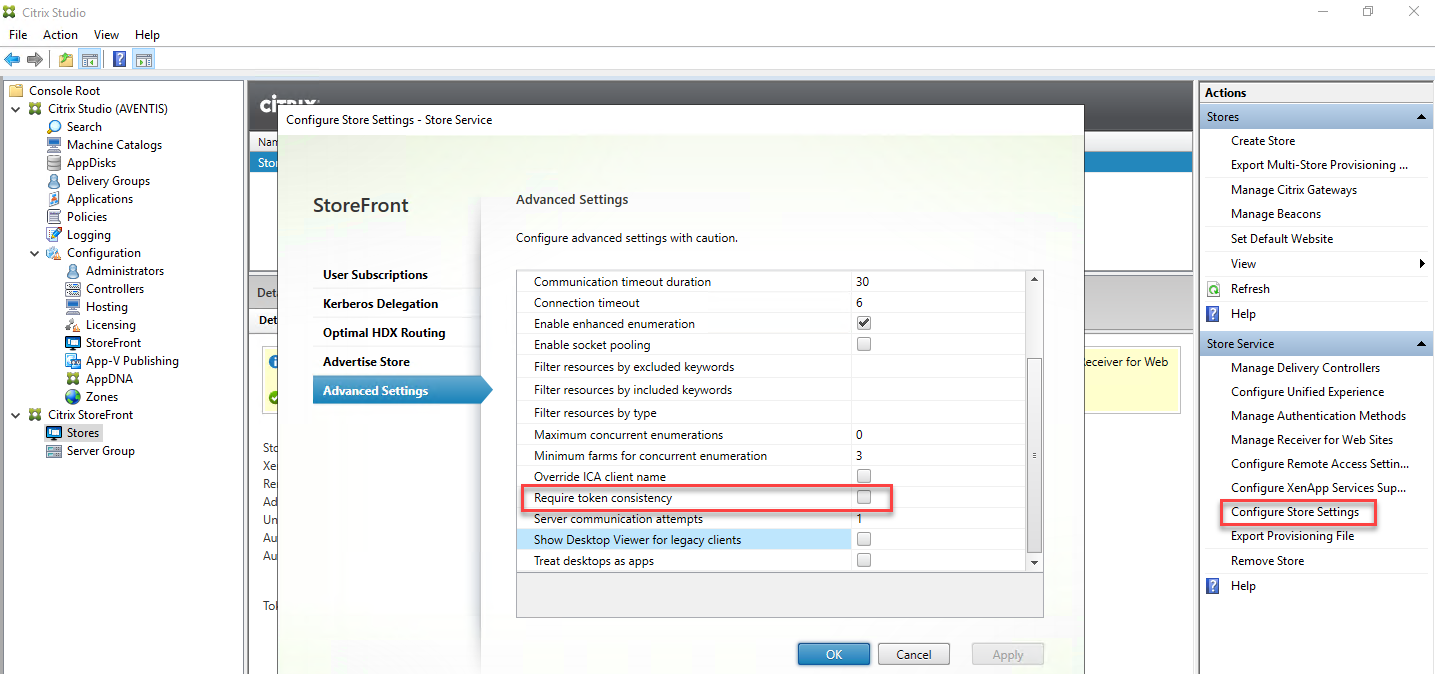Click the Show/Hide console tree toolbar icon

(x=90, y=59)
